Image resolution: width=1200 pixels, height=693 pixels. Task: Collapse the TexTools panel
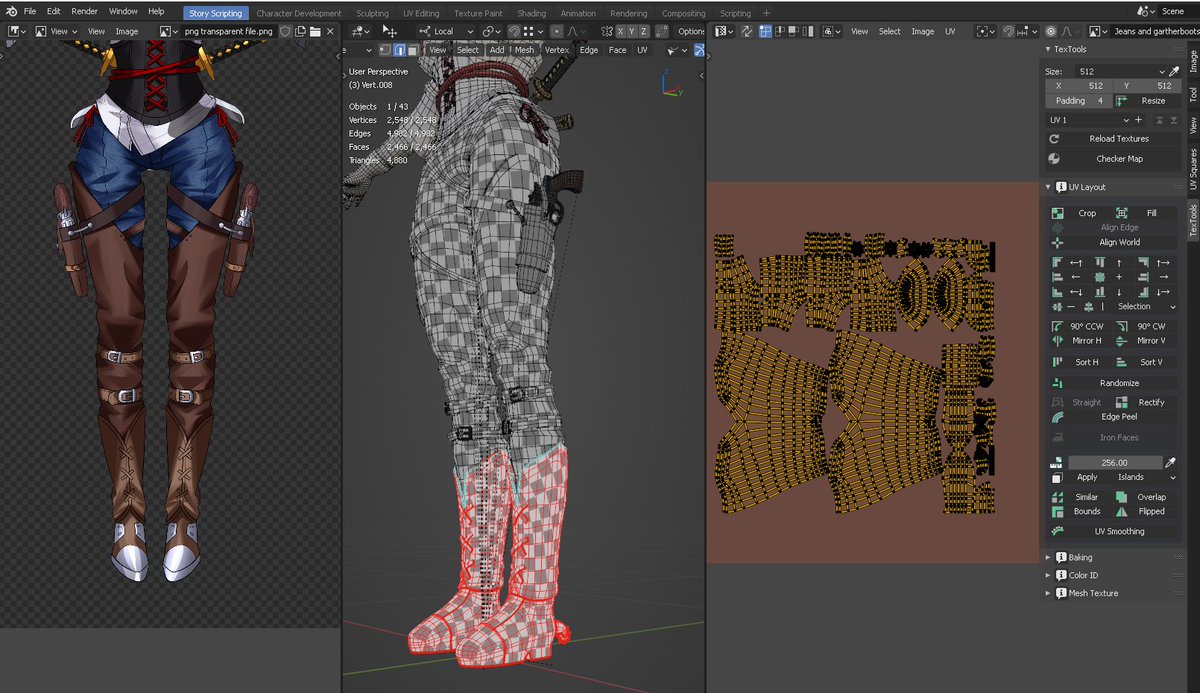coord(1048,50)
